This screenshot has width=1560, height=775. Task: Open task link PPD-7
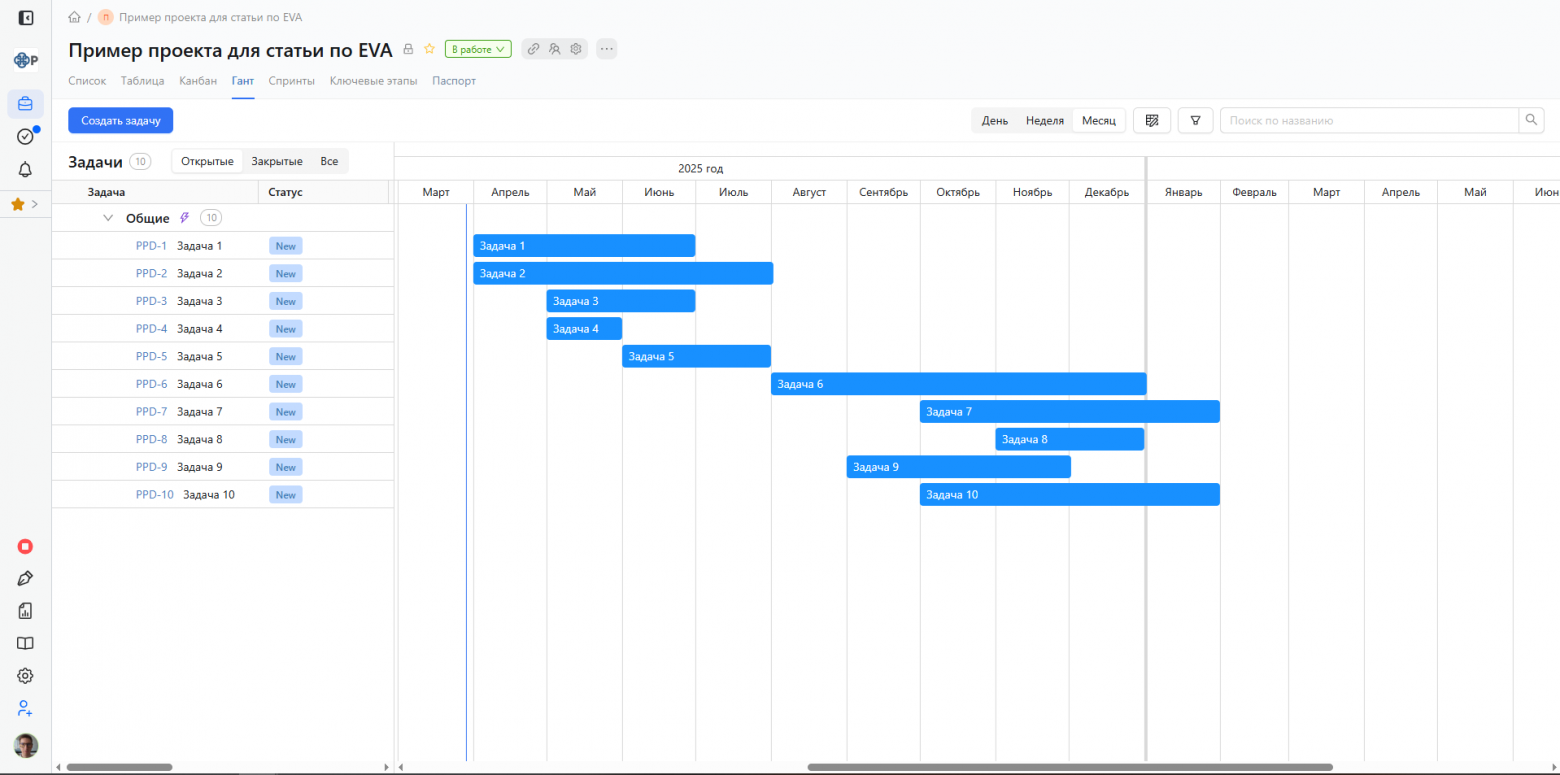click(151, 412)
